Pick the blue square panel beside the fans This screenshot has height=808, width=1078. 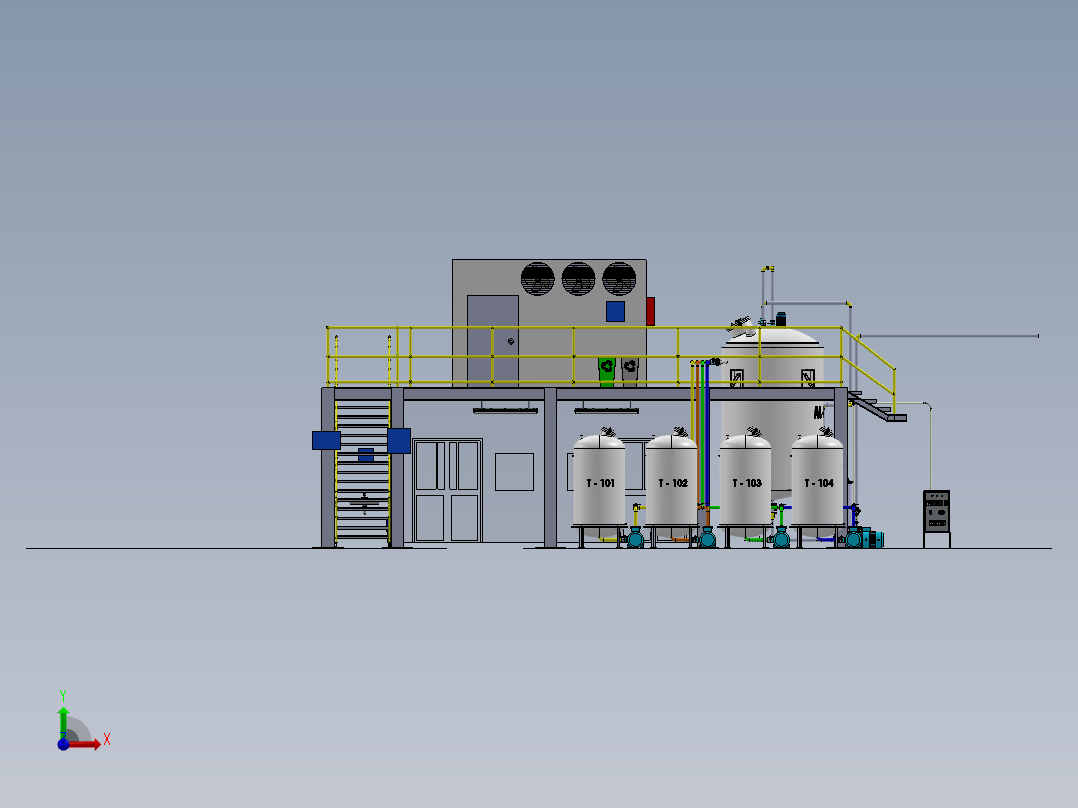pyautogui.click(x=615, y=312)
